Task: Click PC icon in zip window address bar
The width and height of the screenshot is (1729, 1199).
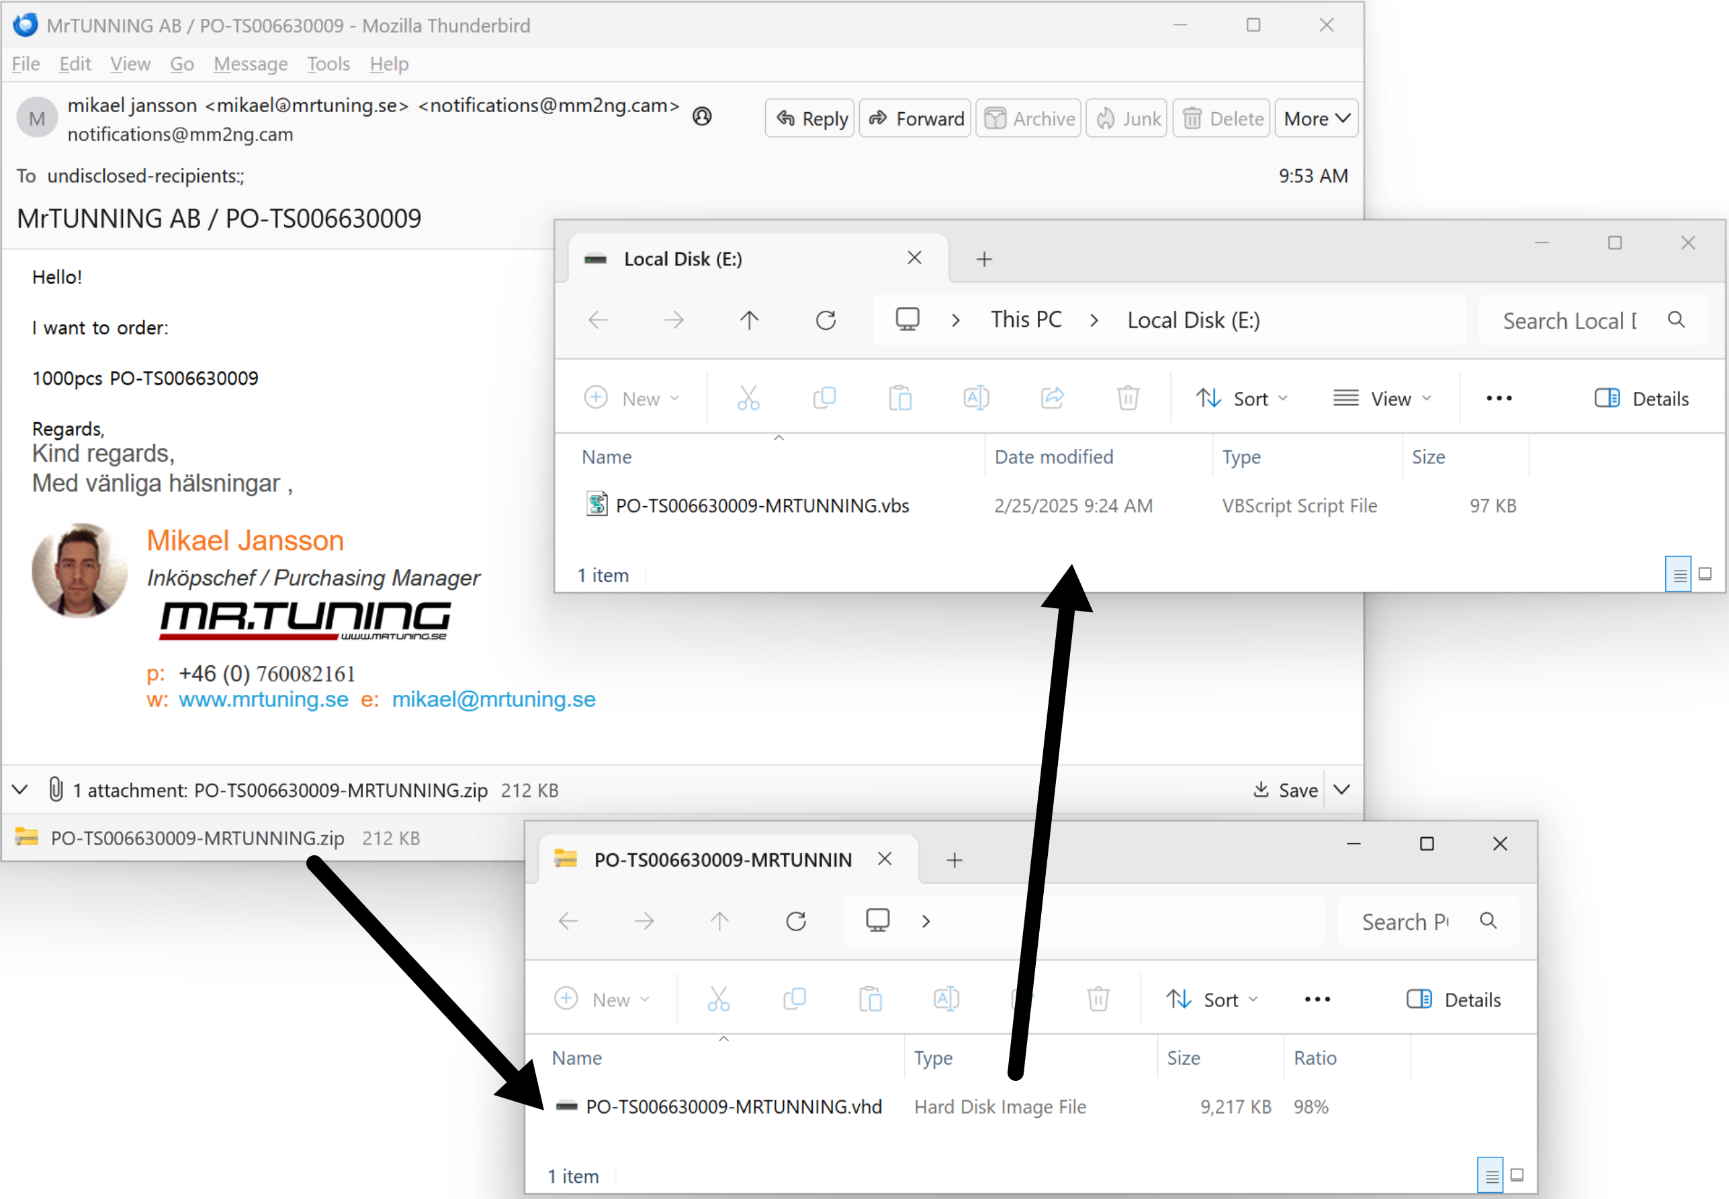Action: 877,920
